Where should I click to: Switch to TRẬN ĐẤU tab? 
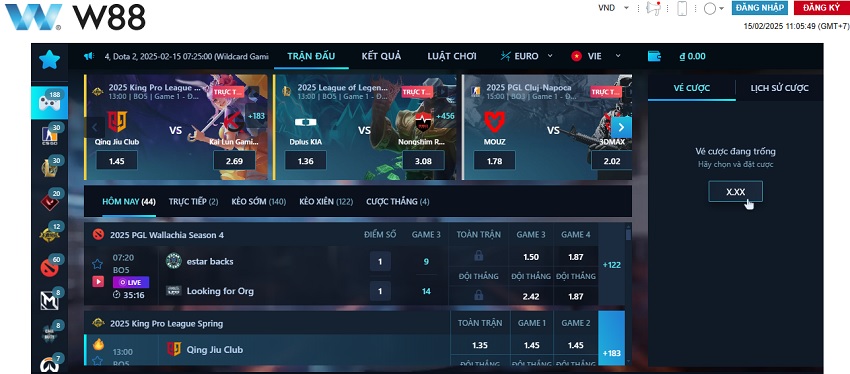point(311,56)
